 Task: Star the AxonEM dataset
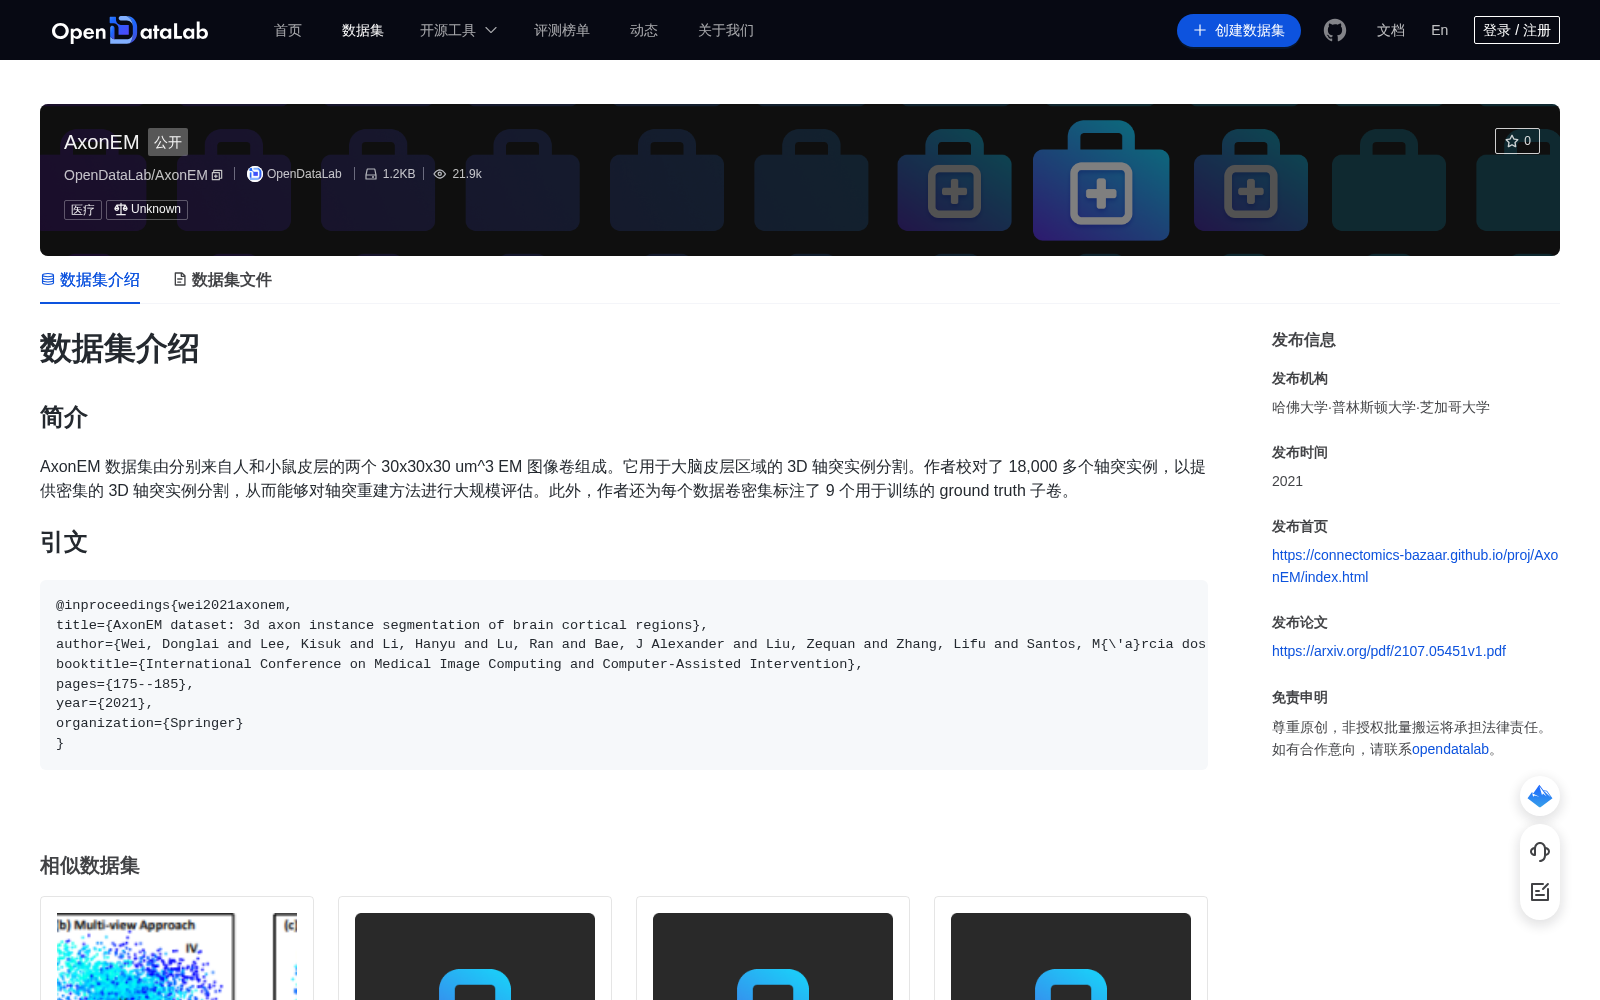(1517, 141)
